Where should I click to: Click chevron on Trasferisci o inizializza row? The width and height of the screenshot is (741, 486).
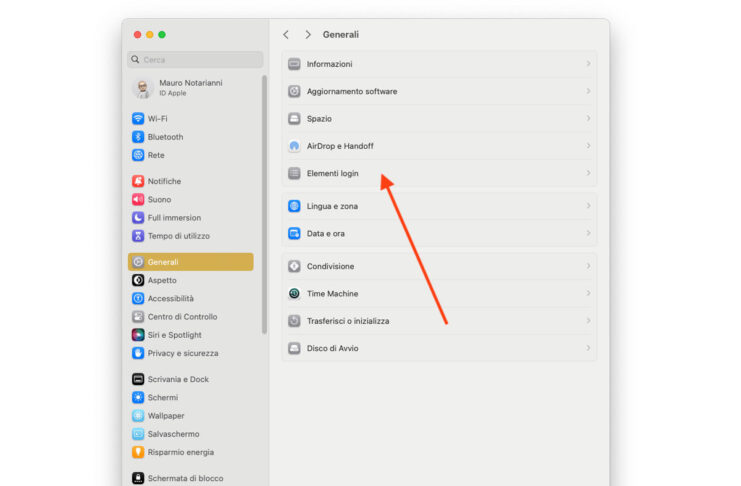[x=588, y=321]
